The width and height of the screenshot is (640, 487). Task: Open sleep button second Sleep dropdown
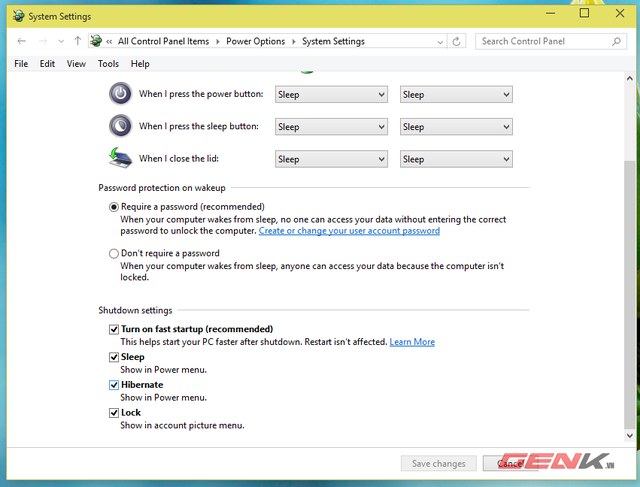click(x=456, y=127)
